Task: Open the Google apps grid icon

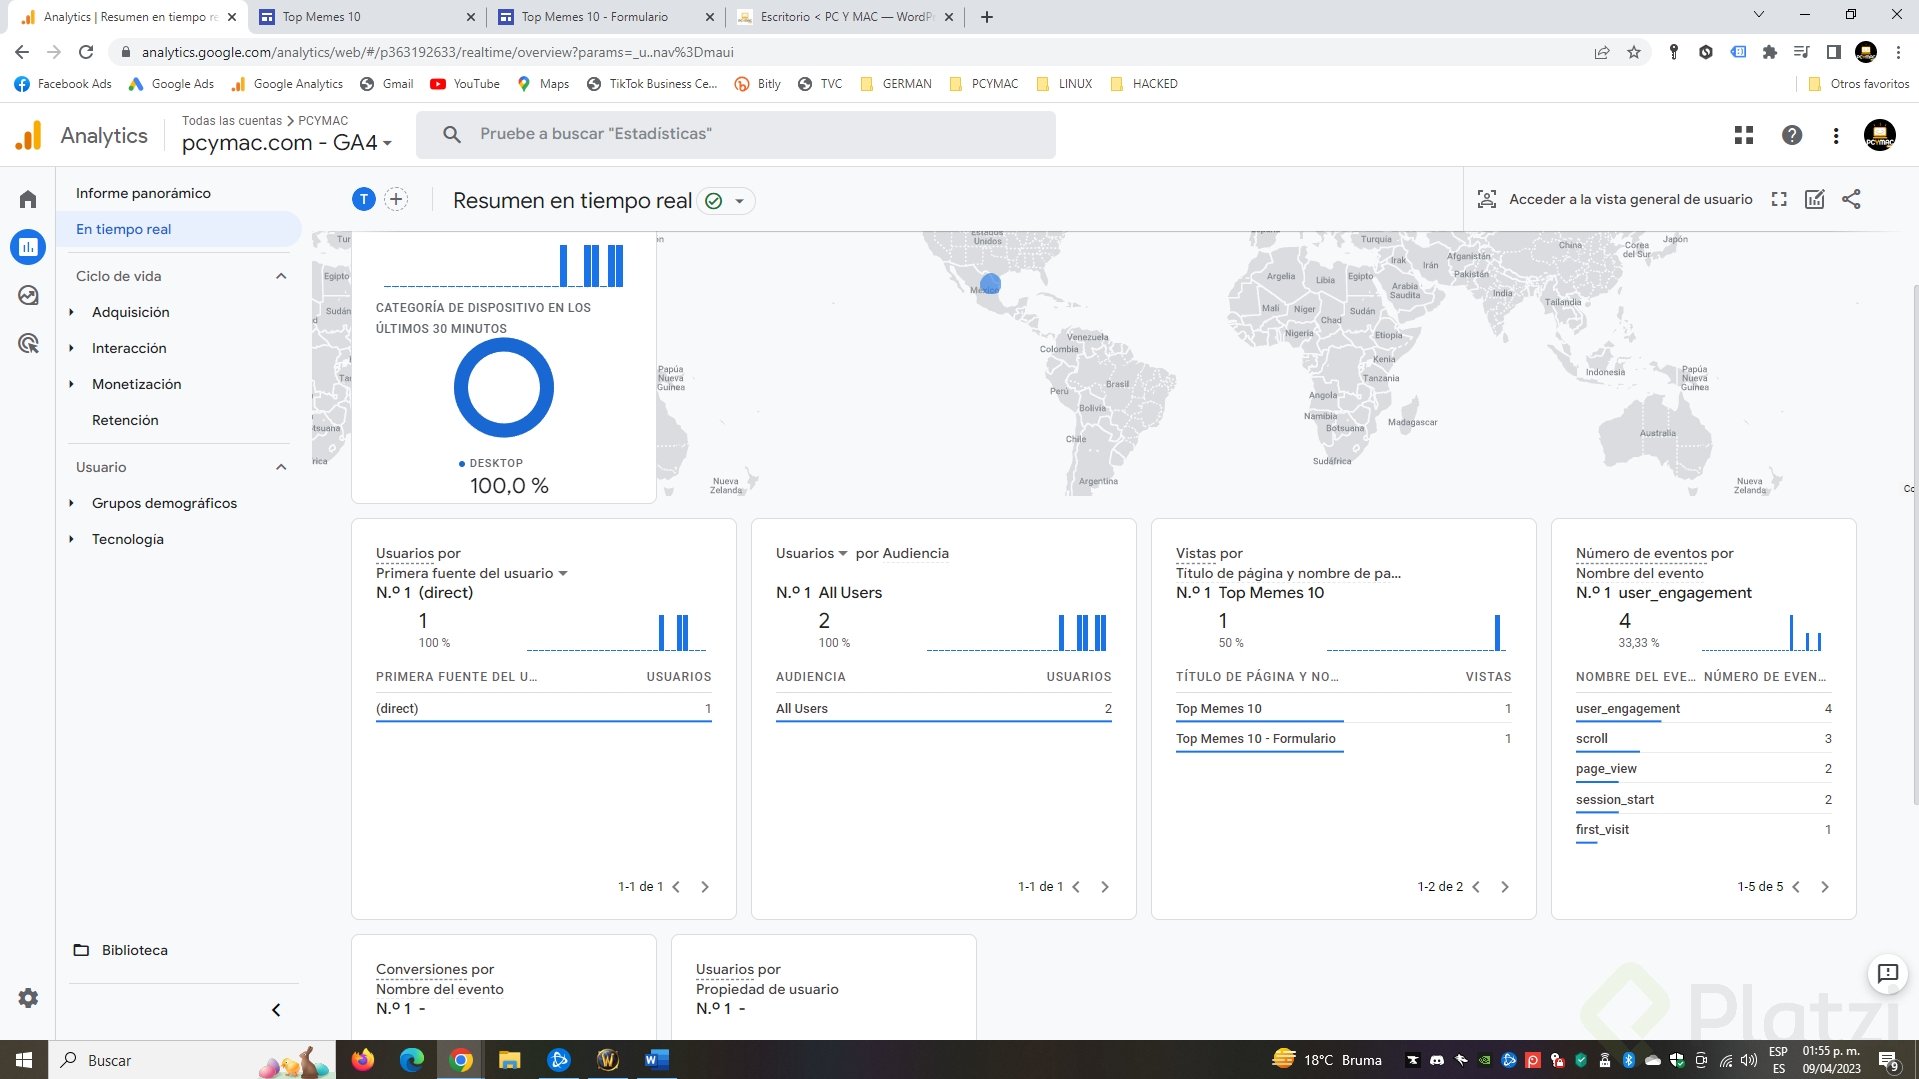Action: click(1743, 135)
